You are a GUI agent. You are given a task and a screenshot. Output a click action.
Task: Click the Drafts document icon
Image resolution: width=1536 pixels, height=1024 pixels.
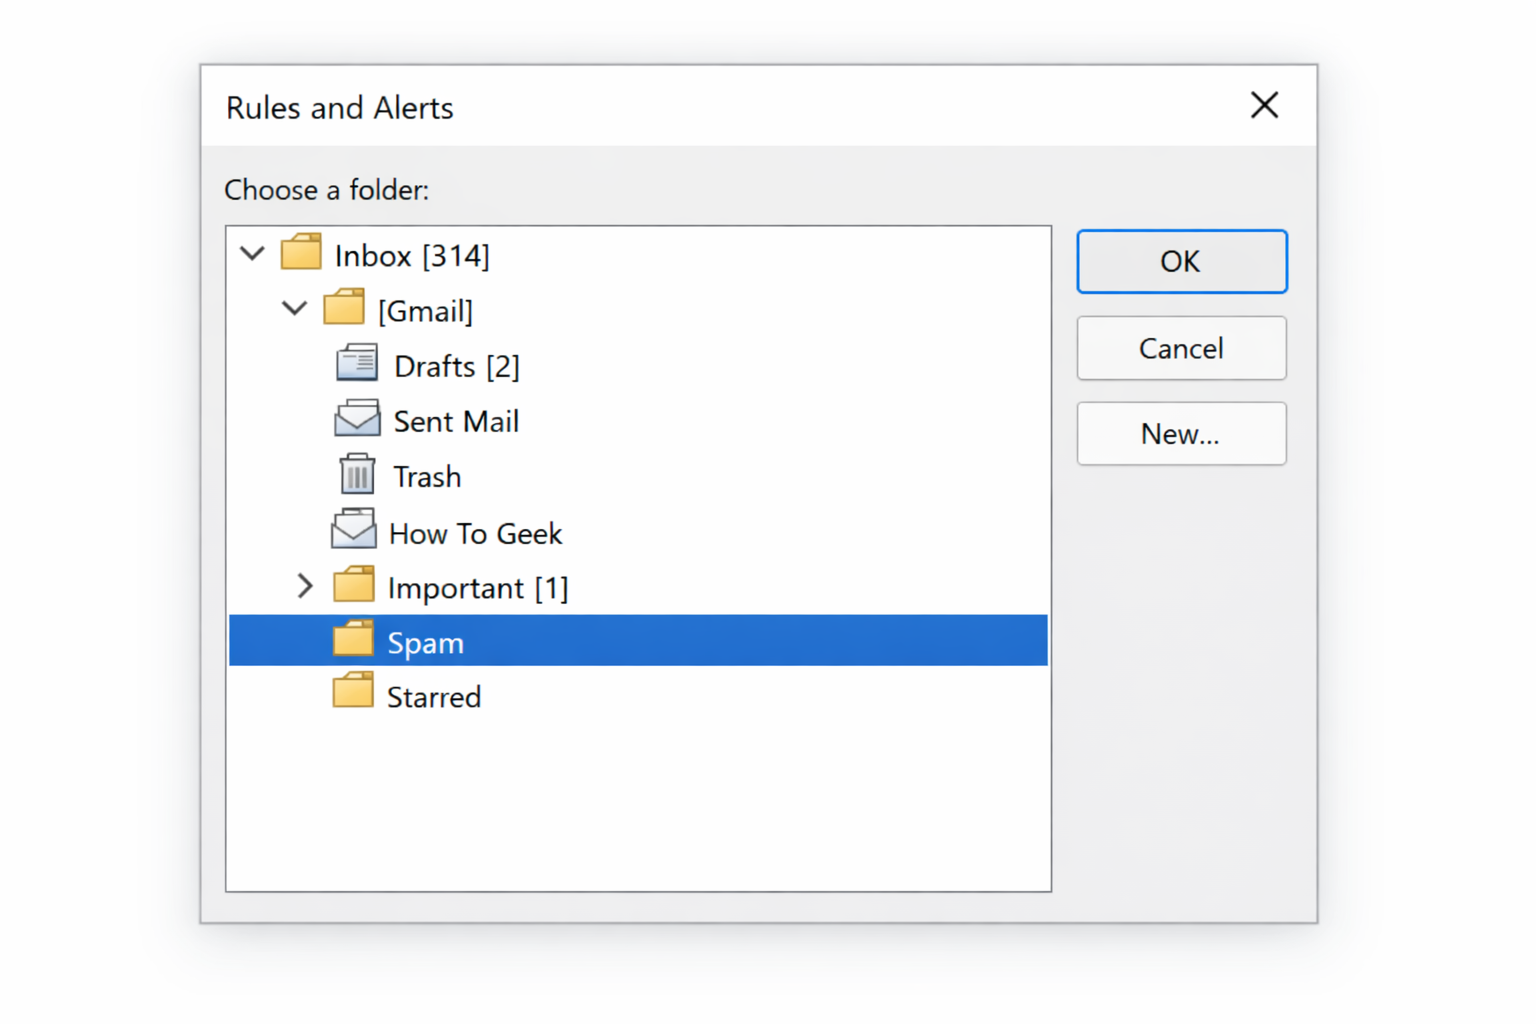point(359,363)
